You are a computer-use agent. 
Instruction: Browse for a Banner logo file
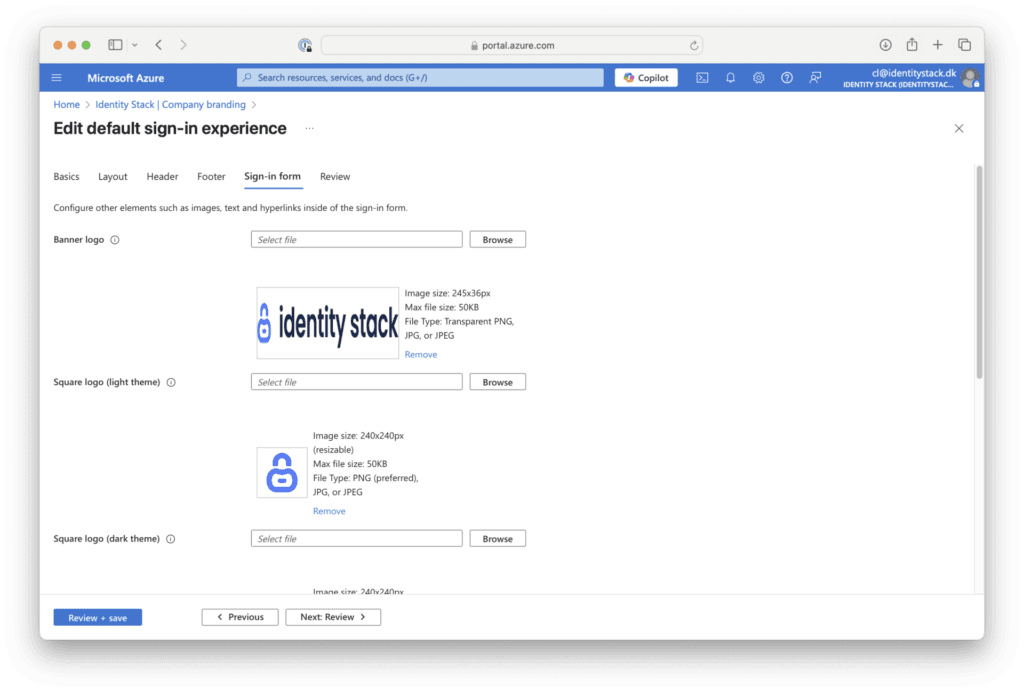pyautogui.click(x=498, y=240)
